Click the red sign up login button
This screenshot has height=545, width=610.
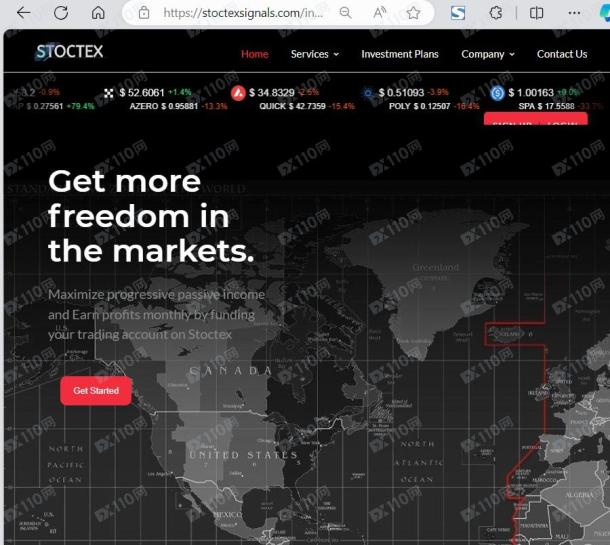[x=536, y=119]
